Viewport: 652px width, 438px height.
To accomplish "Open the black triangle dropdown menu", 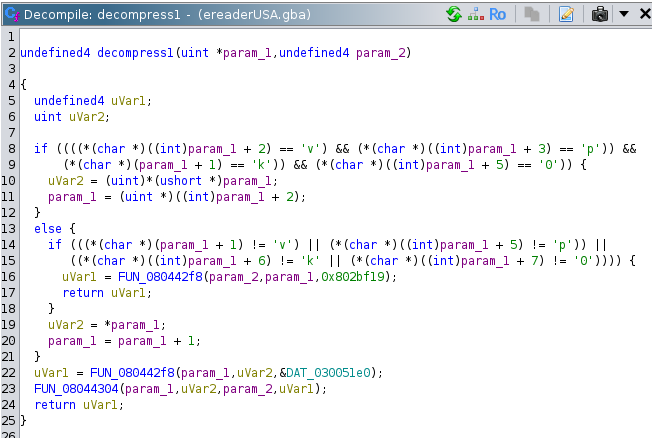I will [x=624, y=14].
